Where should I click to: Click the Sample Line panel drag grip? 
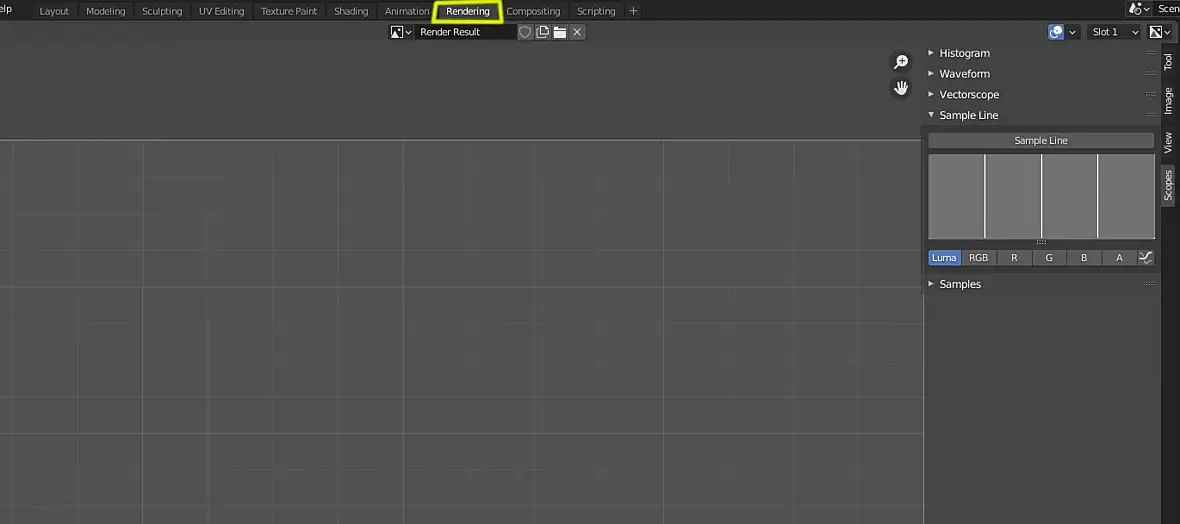tap(1150, 115)
